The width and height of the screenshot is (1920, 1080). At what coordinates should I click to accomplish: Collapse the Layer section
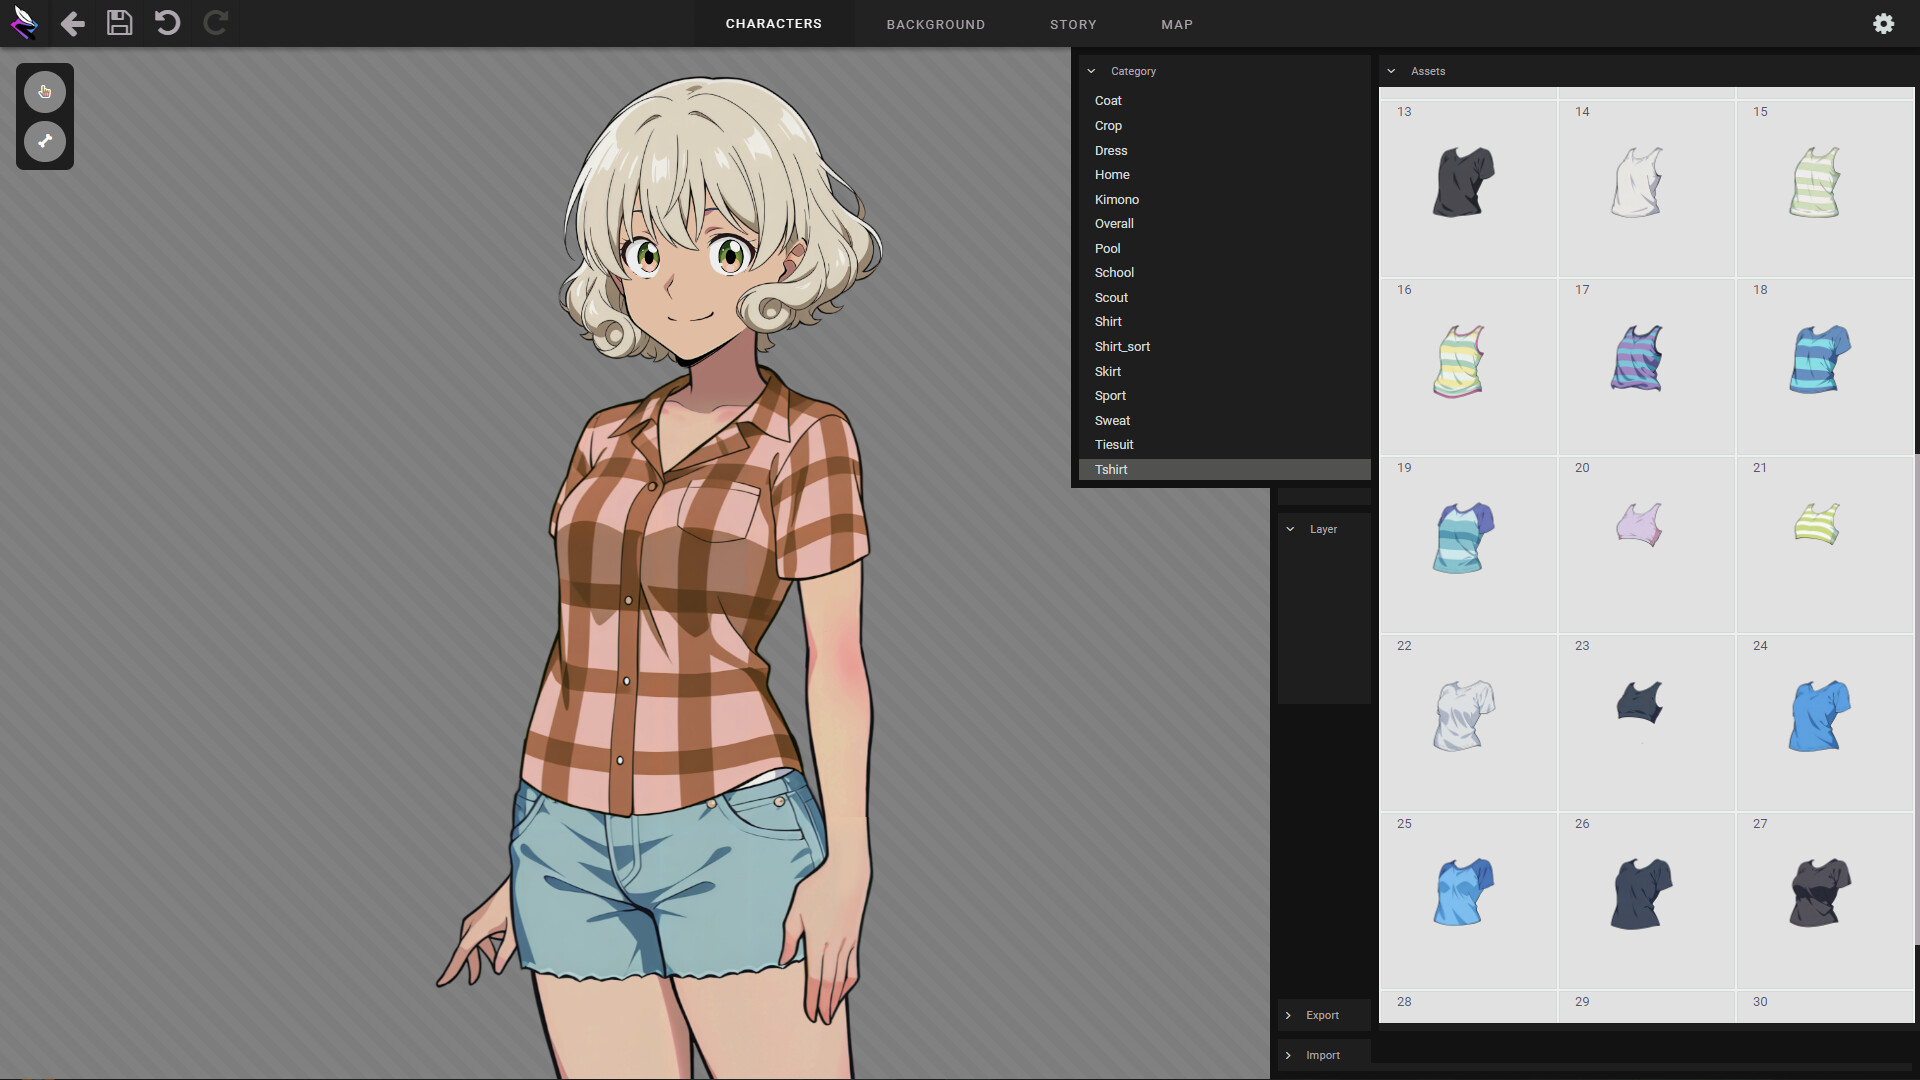(x=1290, y=529)
